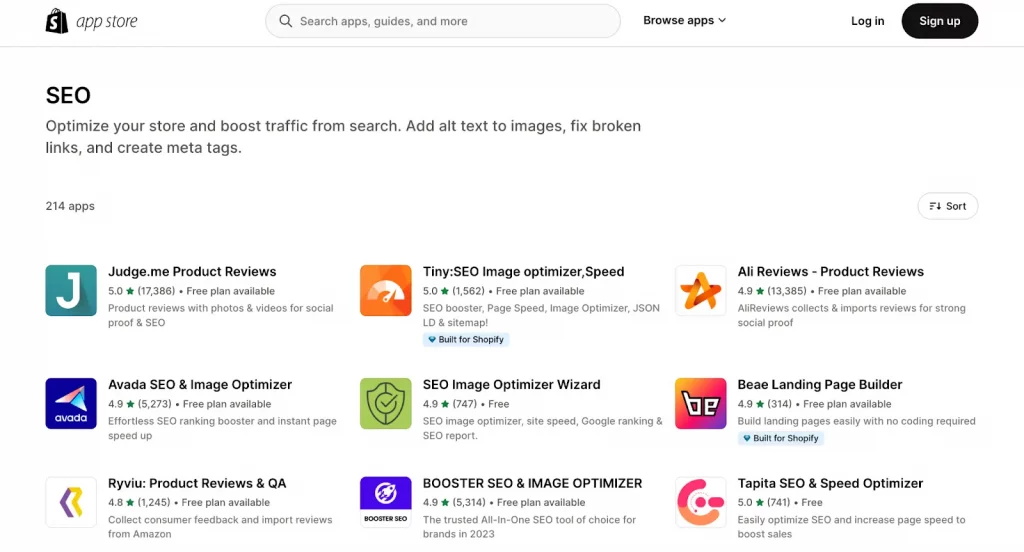The height and width of the screenshot is (552, 1024).
Task: Click the SEO page heading
Action: click(x=68, y=95)
